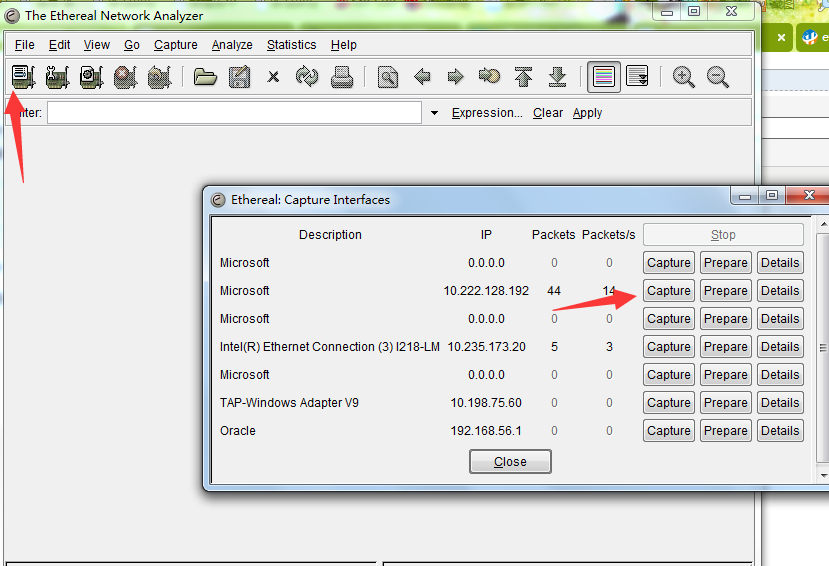Image resolution: width=829 pixels, height=566 pixels.
Task: Go back in packet history arrow
Action: point(422,77)
